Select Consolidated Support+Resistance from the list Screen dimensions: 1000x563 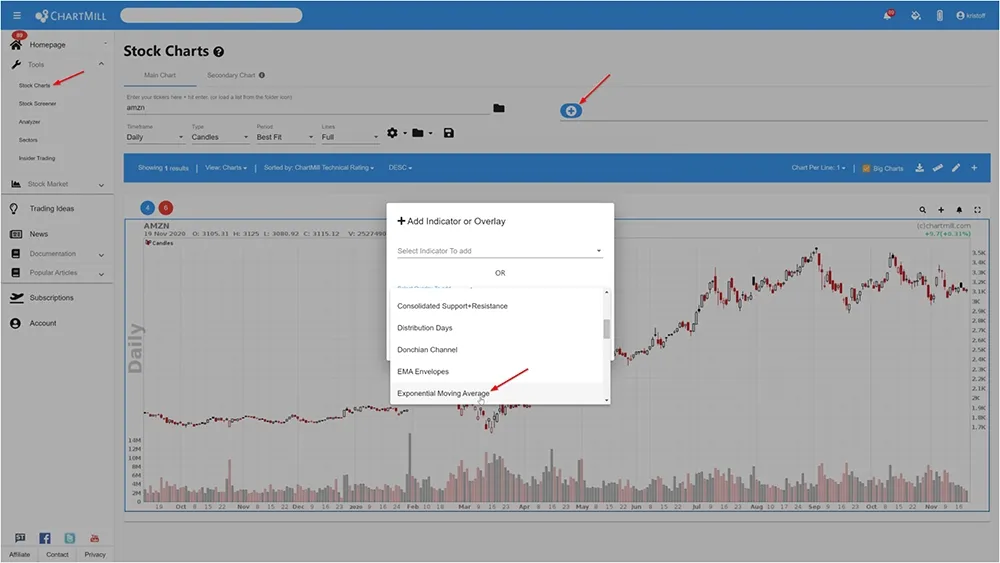coord(496,306)
